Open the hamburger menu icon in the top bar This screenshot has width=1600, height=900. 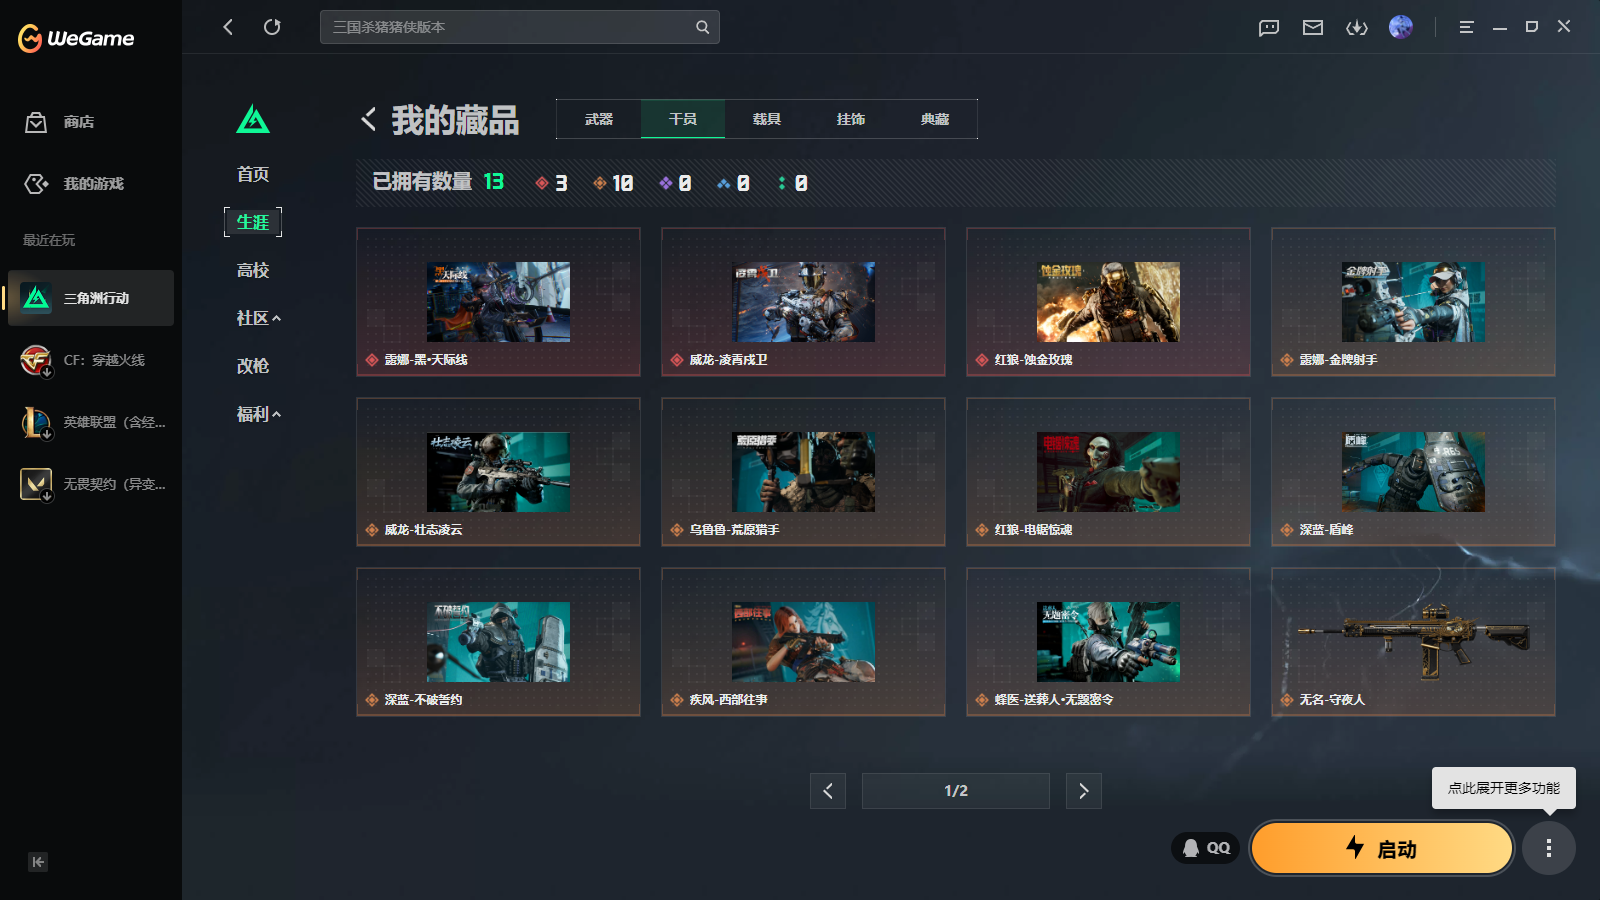tap(1467, 27)
